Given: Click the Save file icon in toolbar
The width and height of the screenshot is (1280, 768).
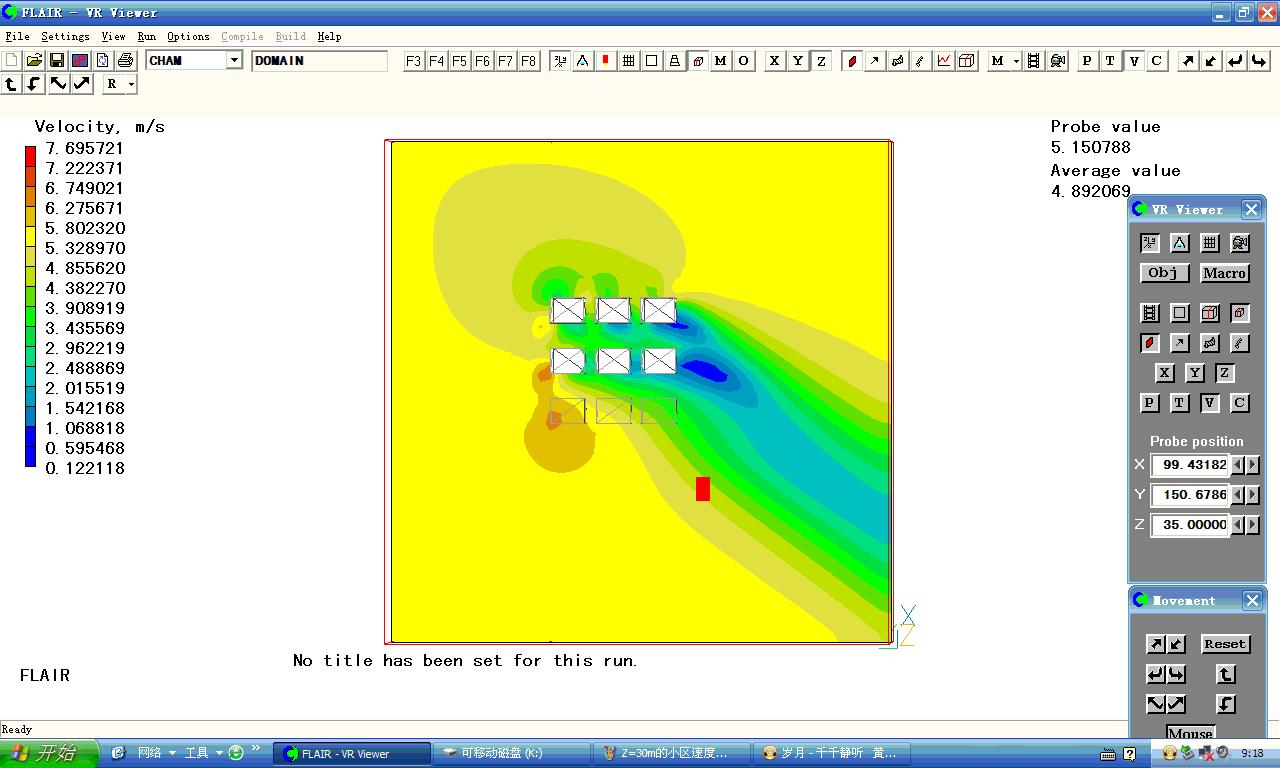Looking at the screenshot, I should pos(57,61).
